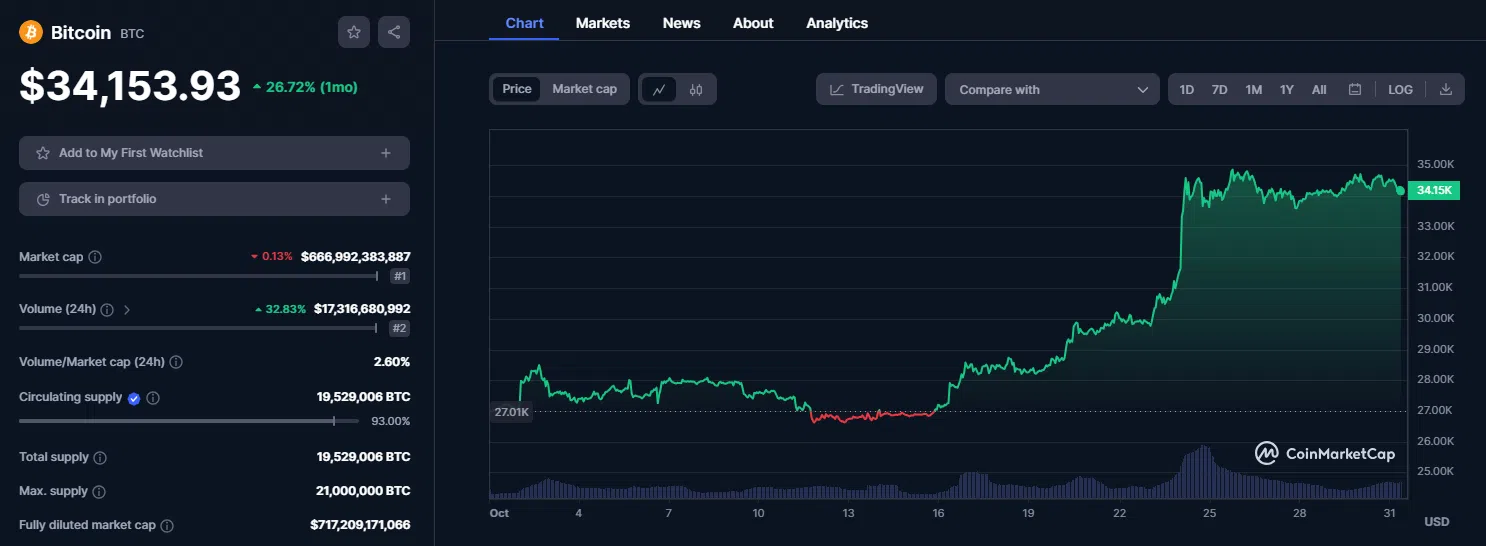This screenshot has height=546, width=1486.
Task: Show Market cap info tooltip icon
Action: 95,257
